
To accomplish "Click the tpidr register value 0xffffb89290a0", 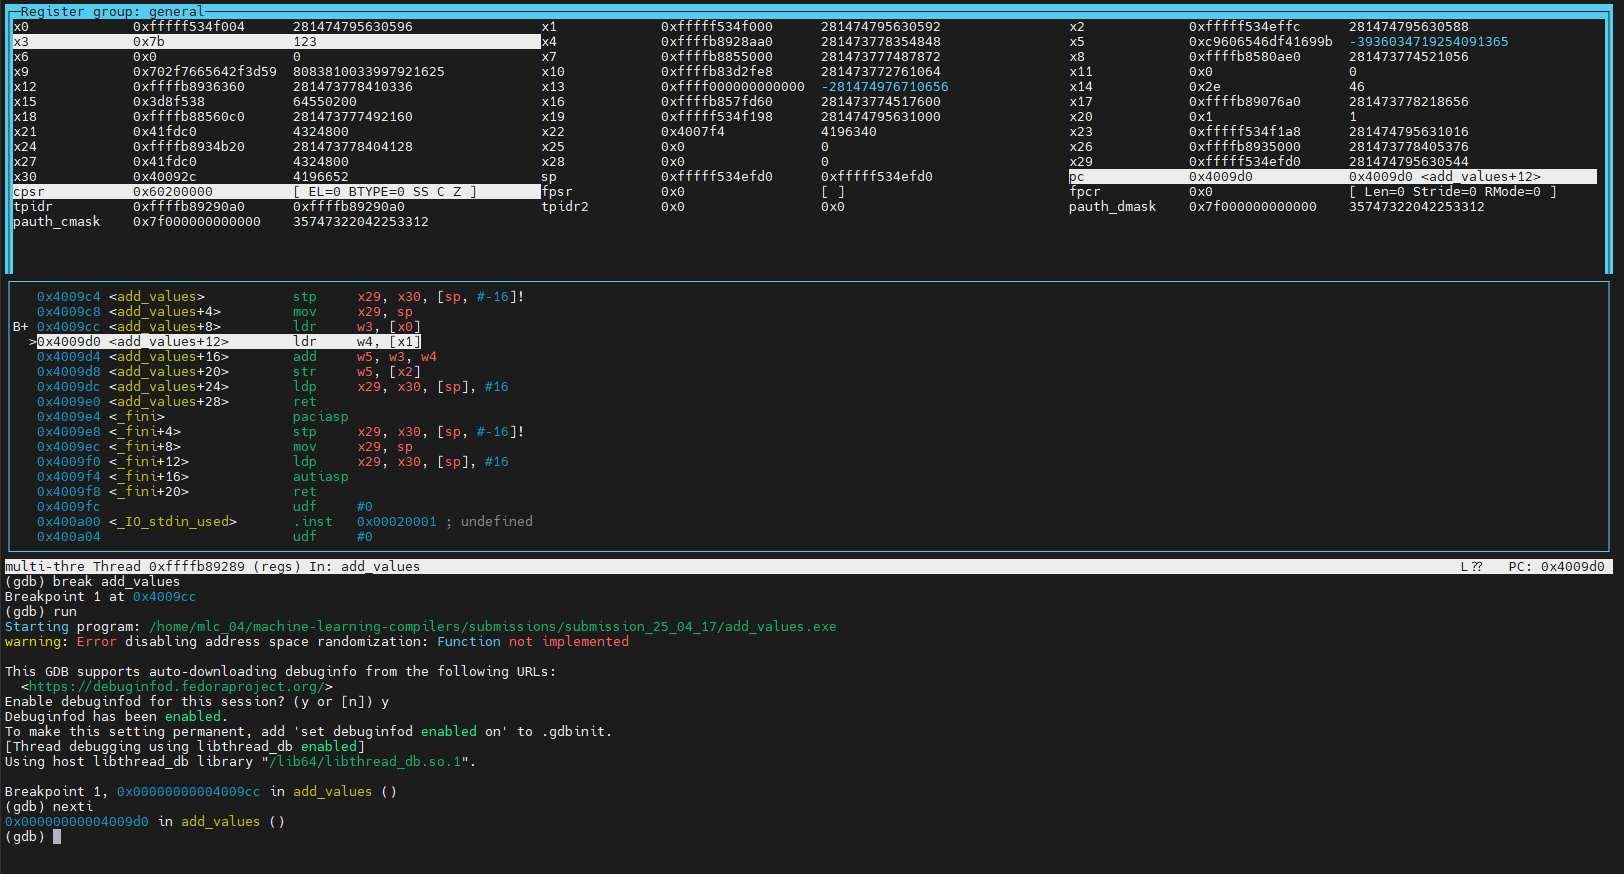I will coord(189,207).
